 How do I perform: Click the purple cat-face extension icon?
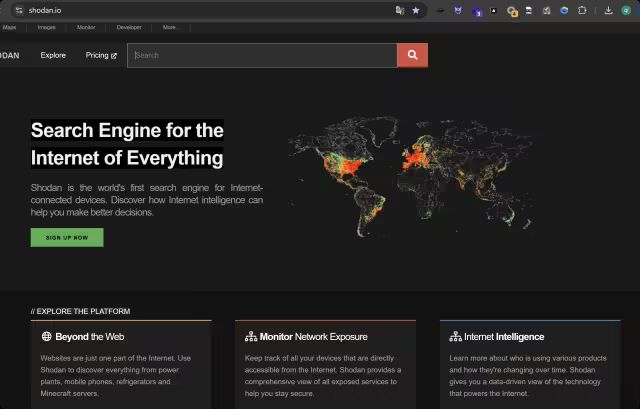458,10
